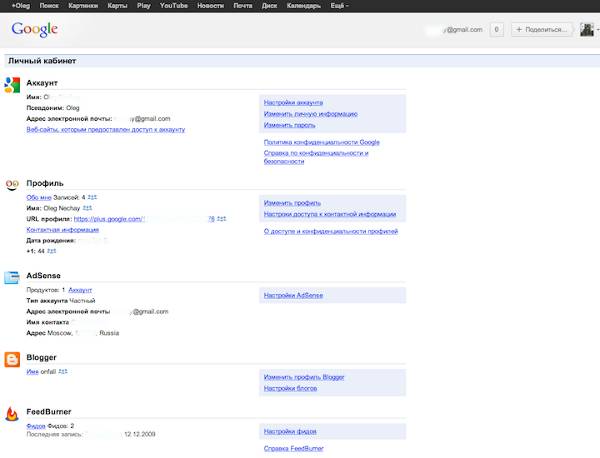Select Почта in the top navigation bar
The image size is (600, 458).
tap(243, 6)
